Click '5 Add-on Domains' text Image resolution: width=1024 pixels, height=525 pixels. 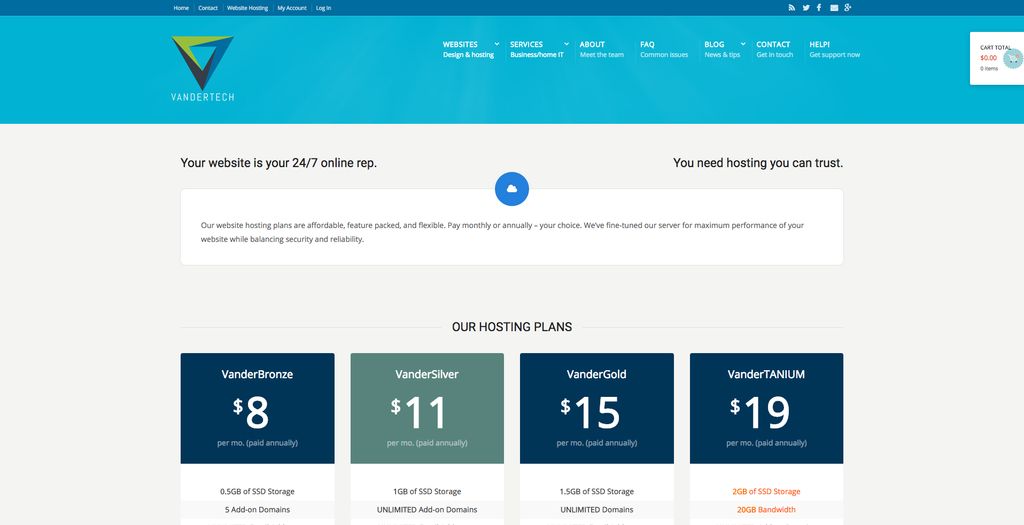[x=257, y=510]
